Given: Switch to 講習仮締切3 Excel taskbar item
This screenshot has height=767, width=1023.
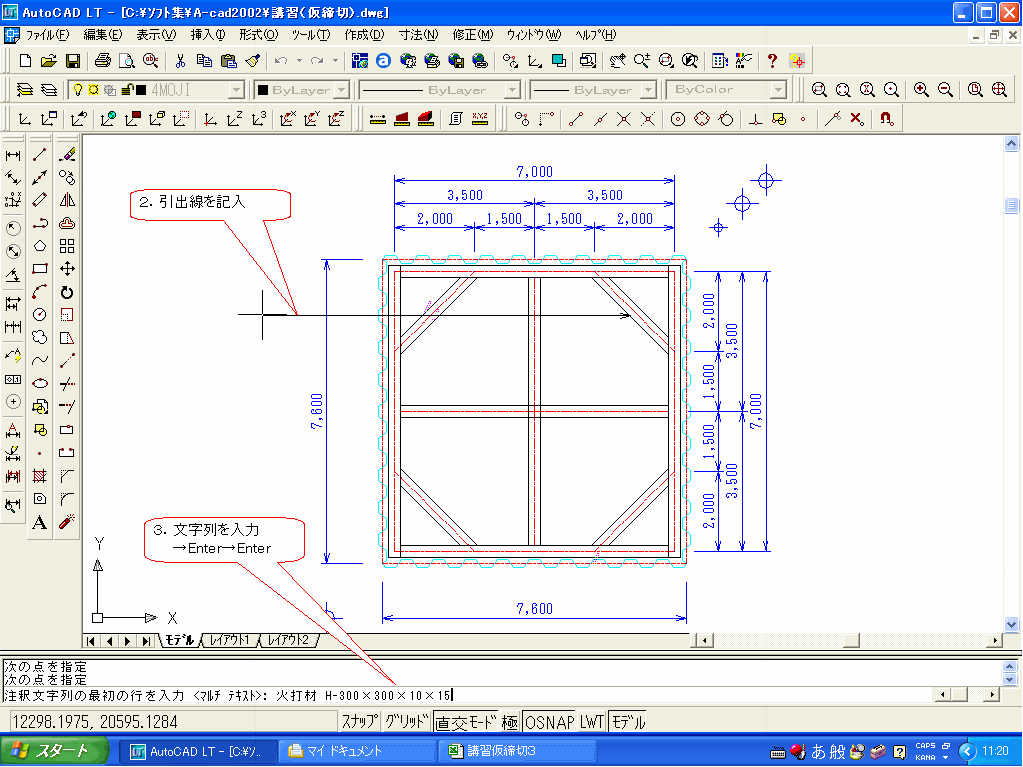Looking at the screenshot, I should click(516, 751).
